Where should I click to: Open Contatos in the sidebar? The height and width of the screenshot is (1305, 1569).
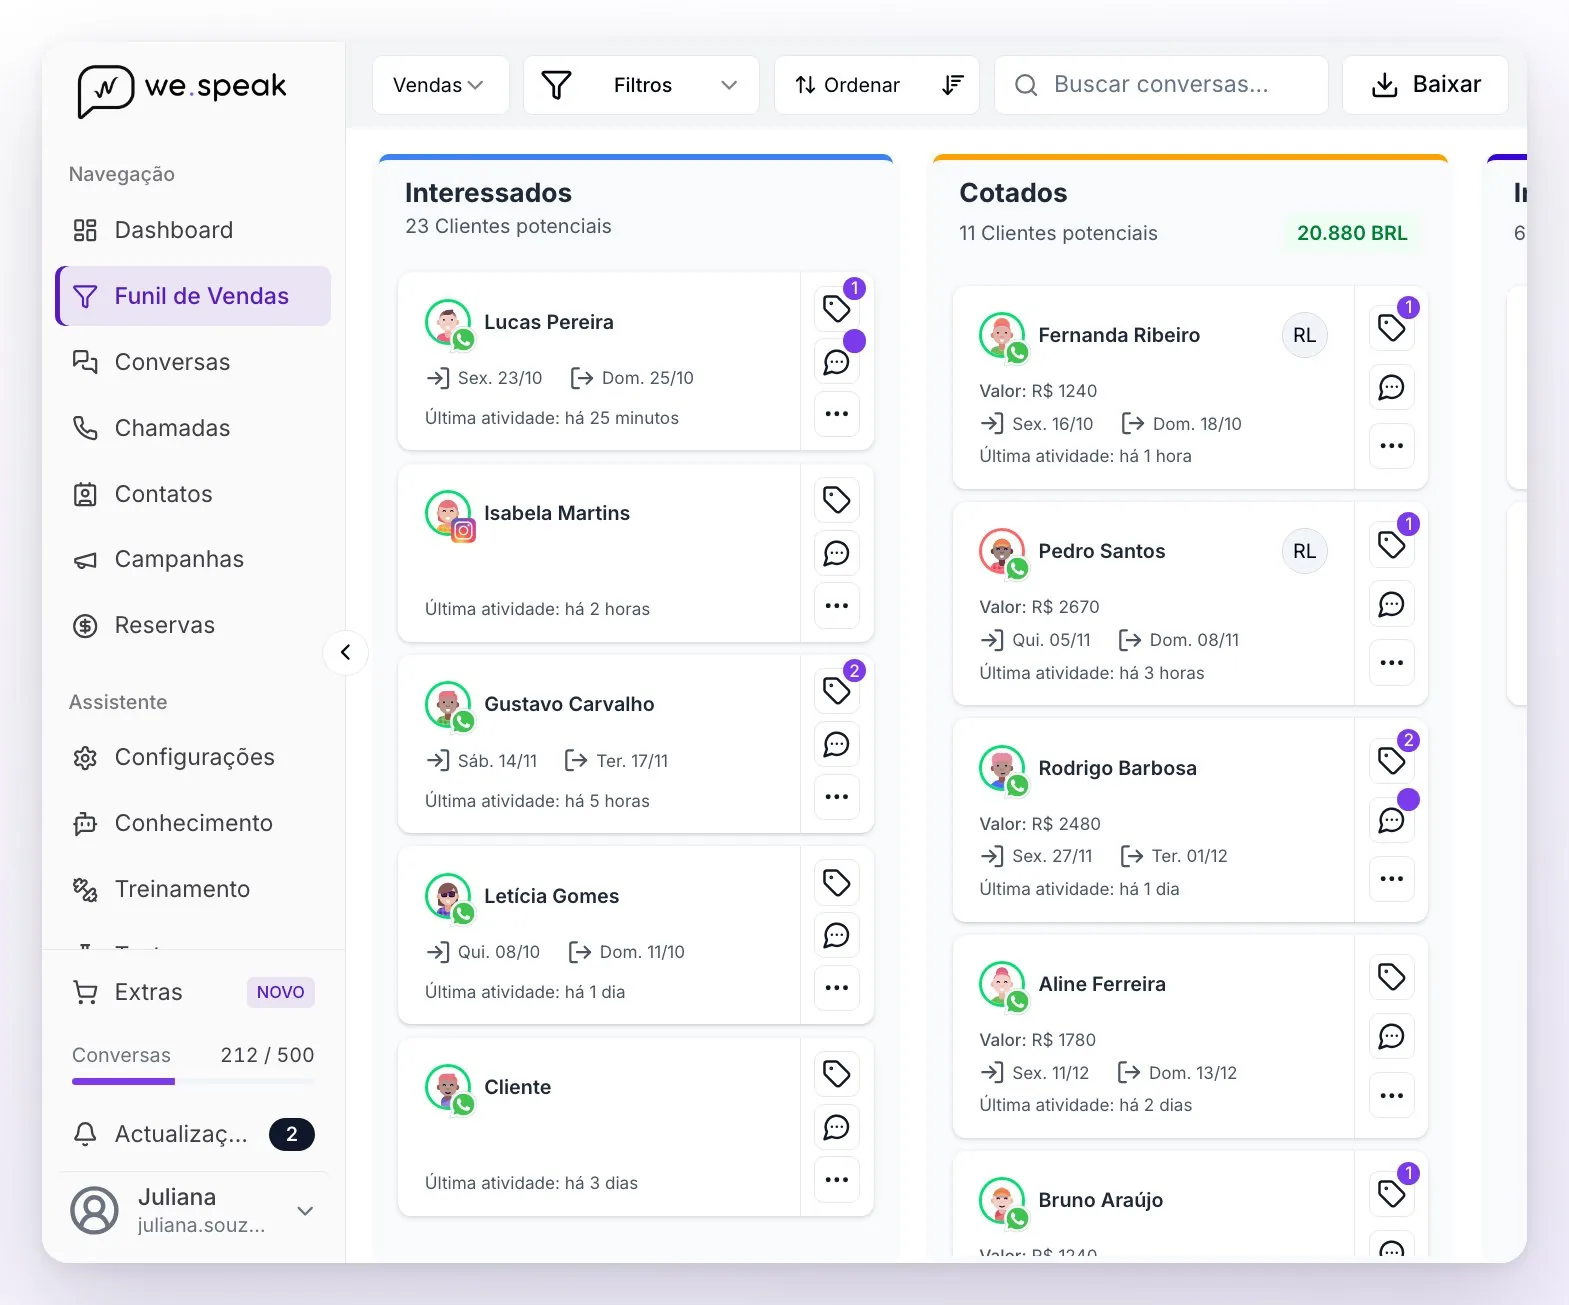tap(193, 494)
